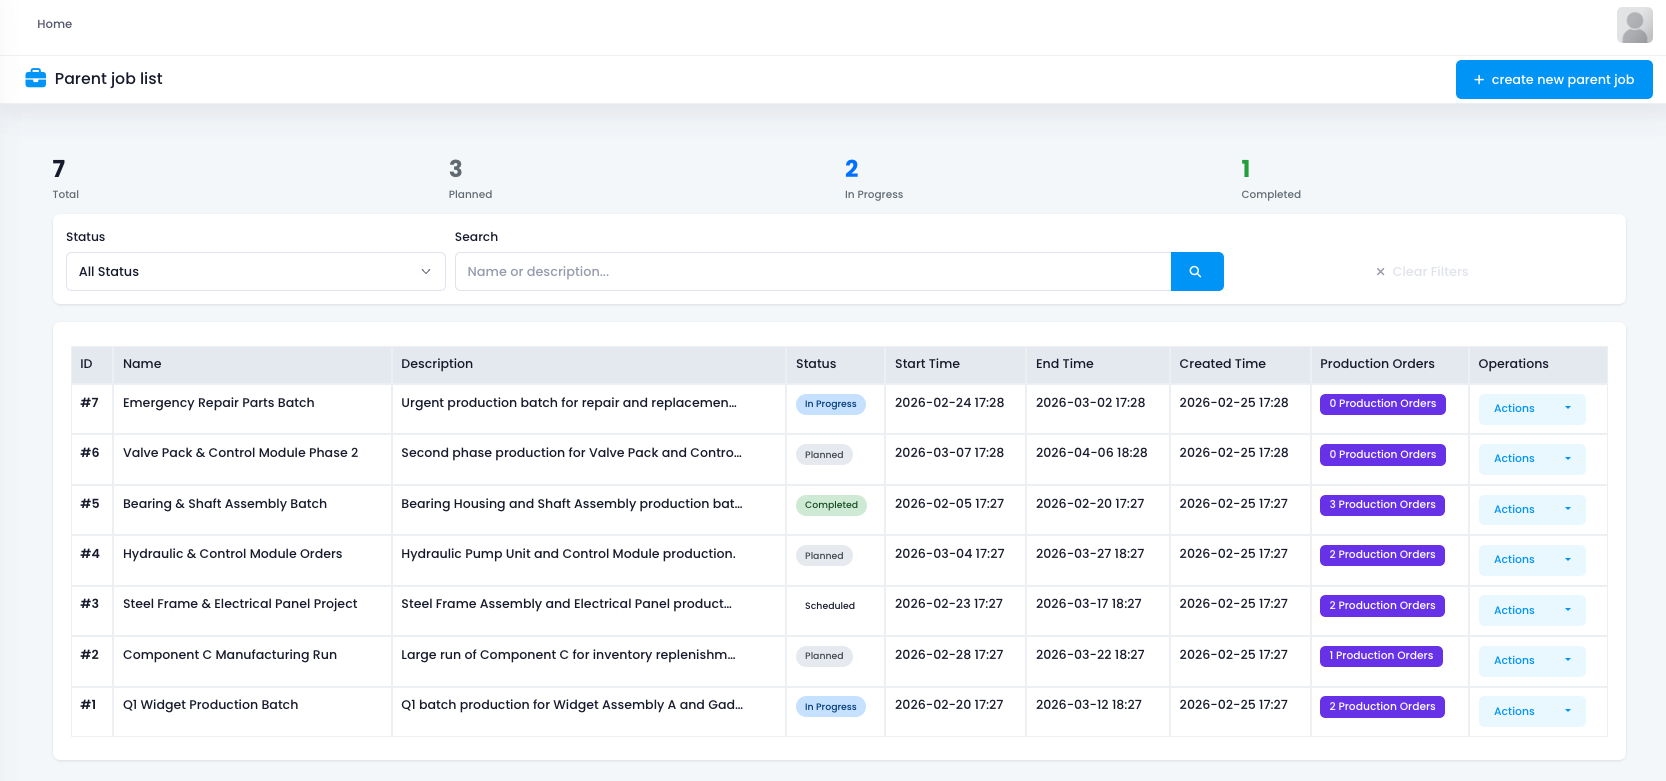The width and height of the screenshot is (1666, 781).
Task: Click create new parent job button
Action: (x=1553, y=80)
